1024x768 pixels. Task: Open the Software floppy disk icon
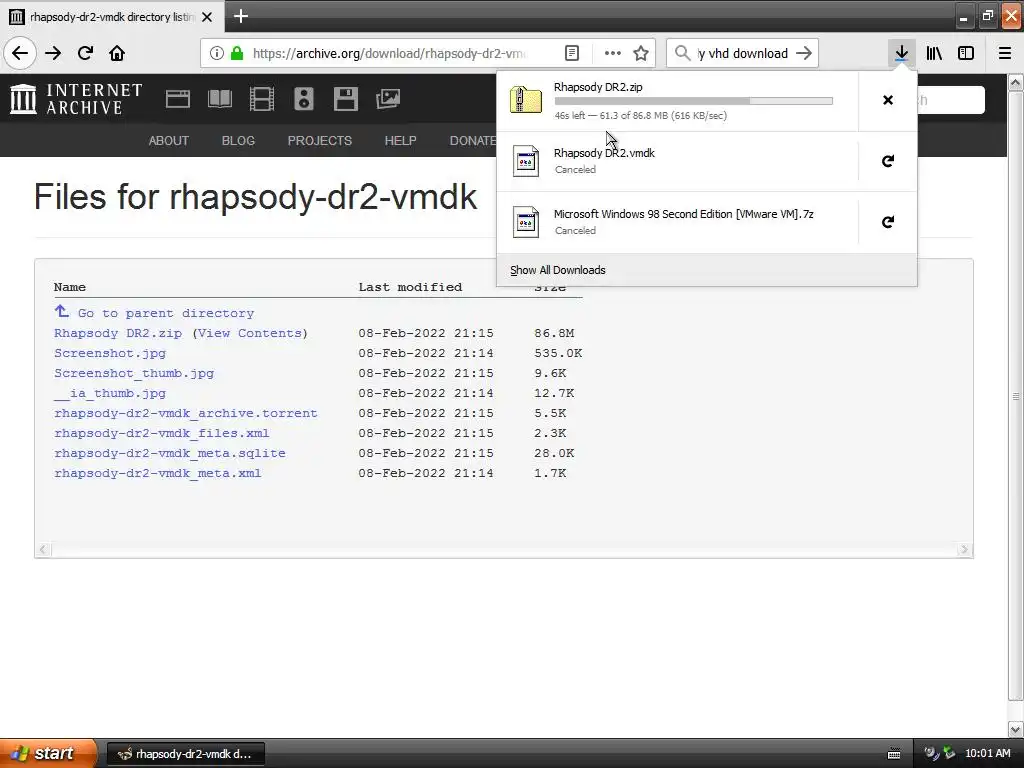coord(345,99)
